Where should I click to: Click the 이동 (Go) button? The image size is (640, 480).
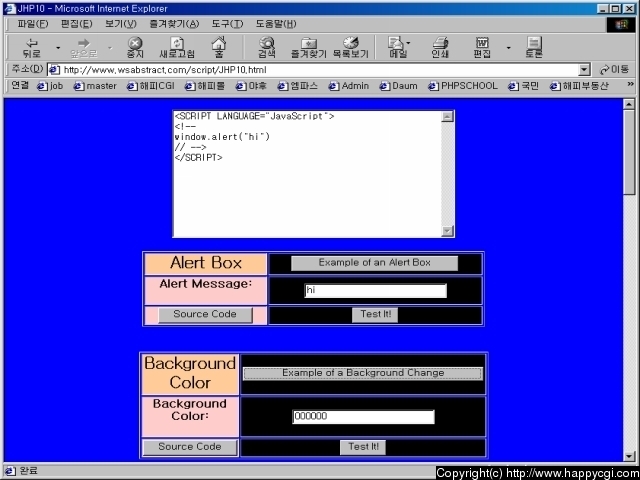[614, 70]
